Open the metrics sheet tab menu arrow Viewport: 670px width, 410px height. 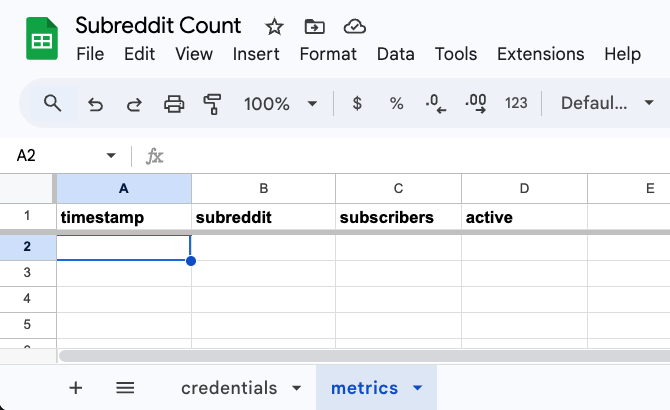coord(417,388)
